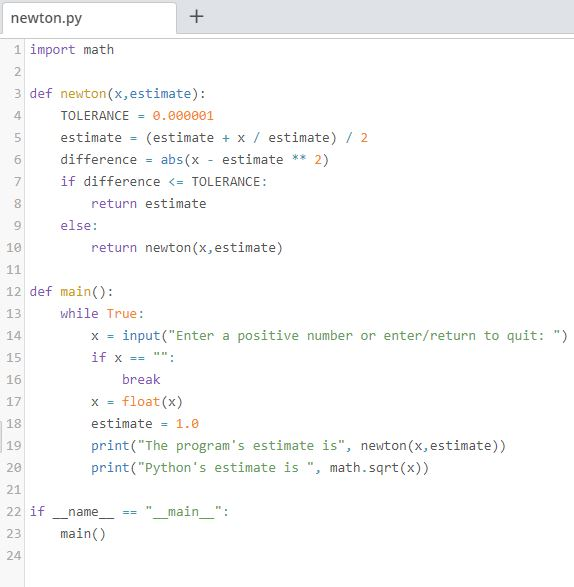The width and height of the screenshot is (574, 587).
Task: Click the 'if x == "":' line
Action: tap(133, 358)
